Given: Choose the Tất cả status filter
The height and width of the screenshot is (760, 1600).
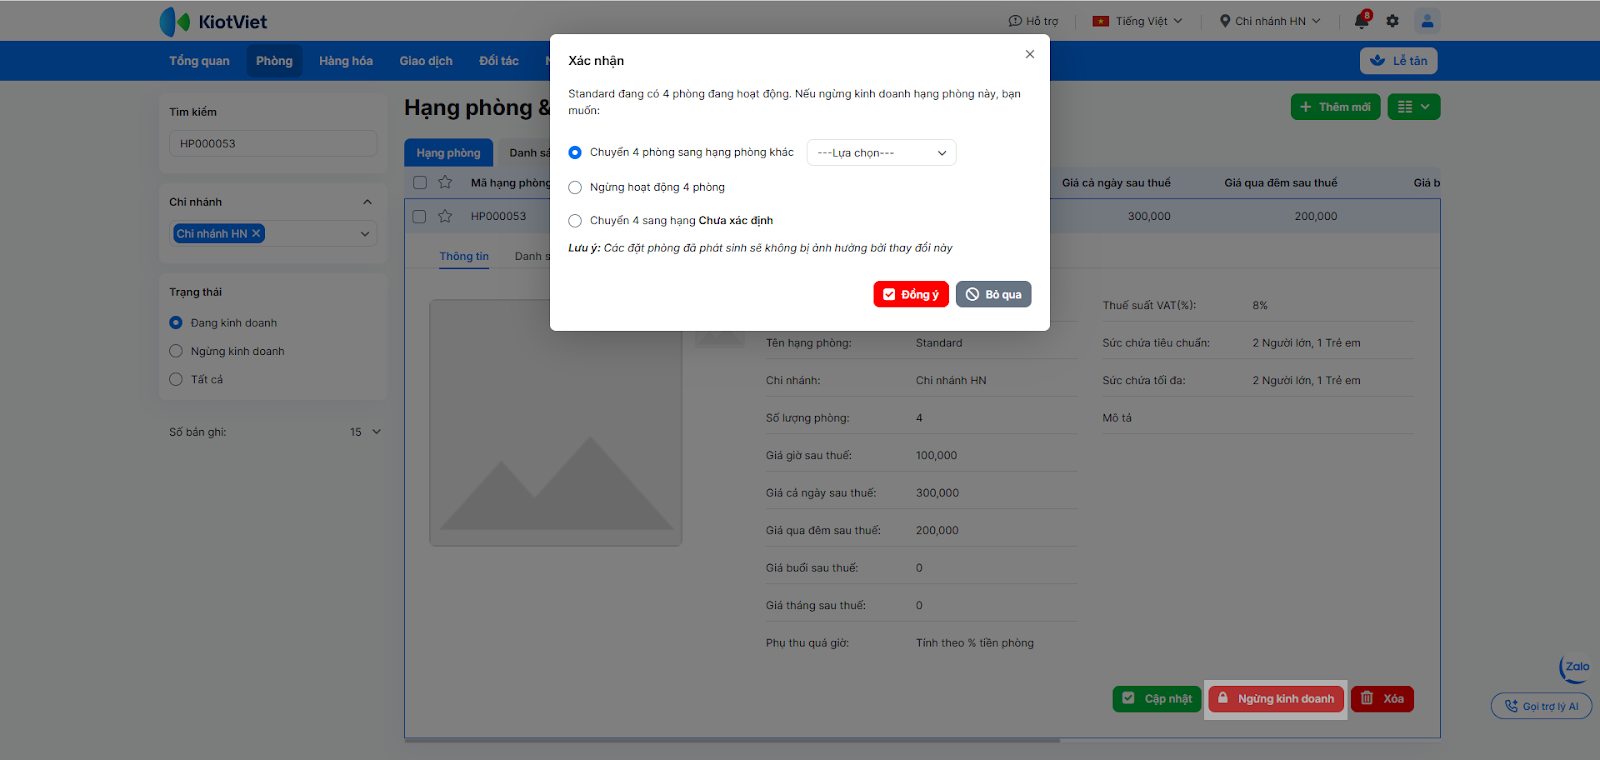Looking at the screenshot, I should click(x=176, y=379).
